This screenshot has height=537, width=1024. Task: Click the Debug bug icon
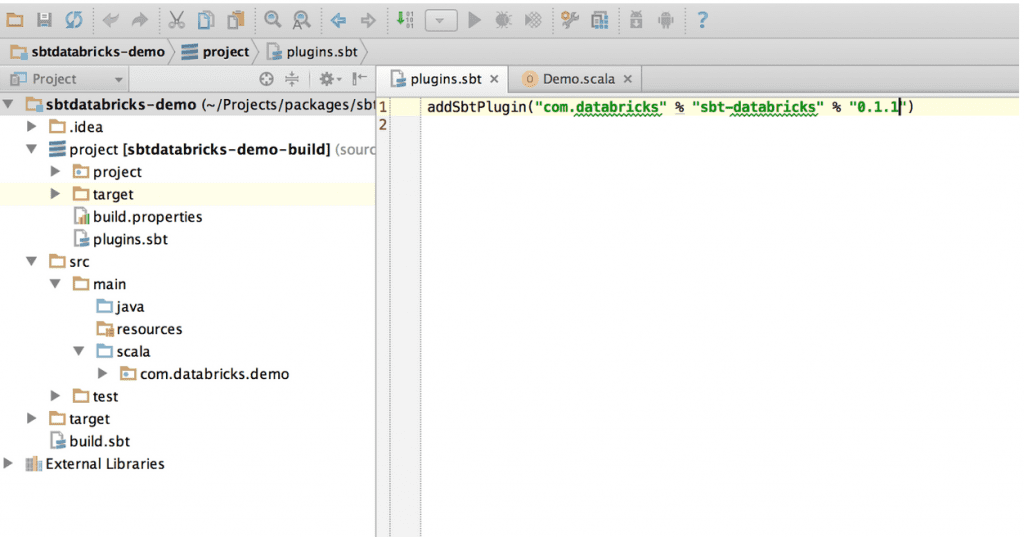click(503, 19)
